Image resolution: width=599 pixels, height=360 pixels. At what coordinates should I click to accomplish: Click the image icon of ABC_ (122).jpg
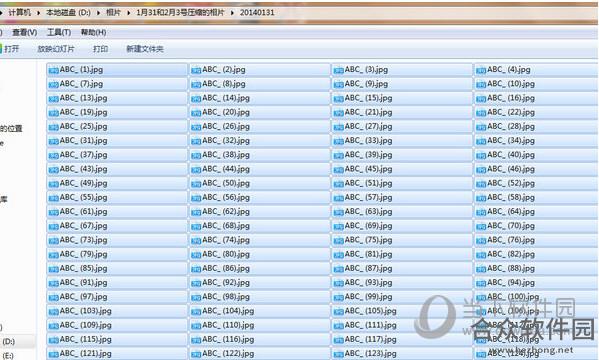click(x=196, y=354)
